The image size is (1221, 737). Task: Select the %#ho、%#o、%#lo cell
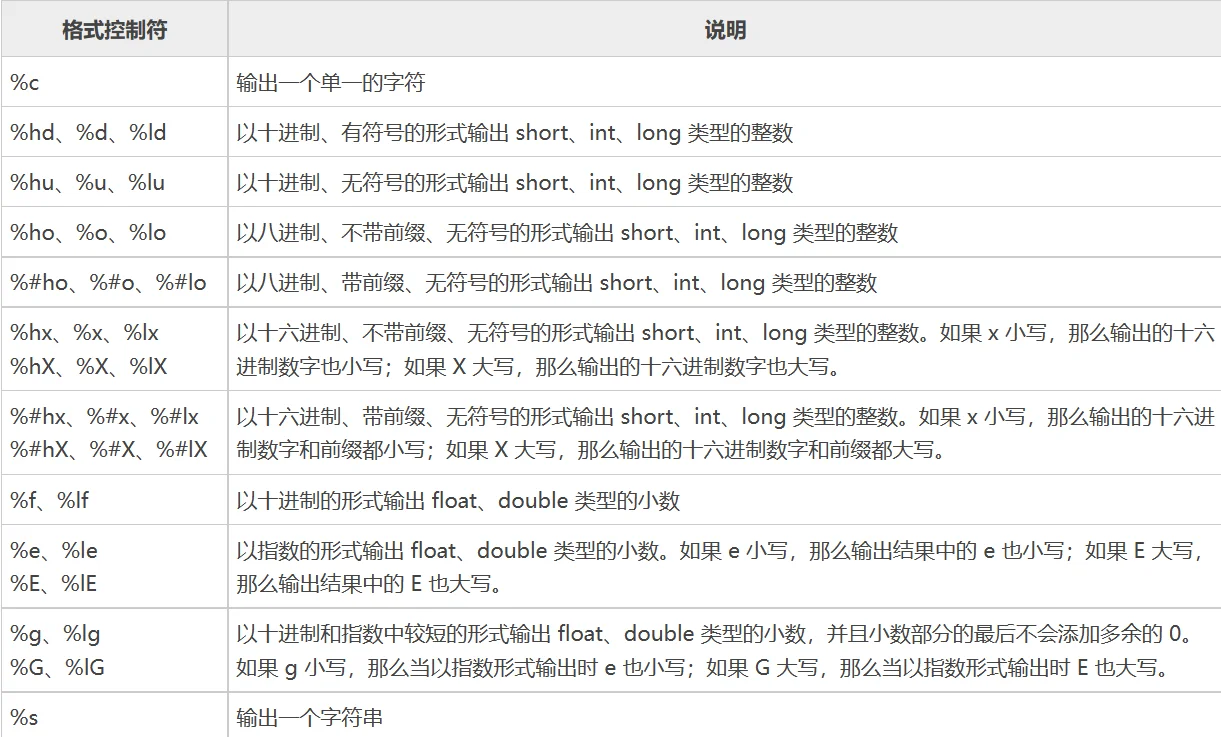108,282
